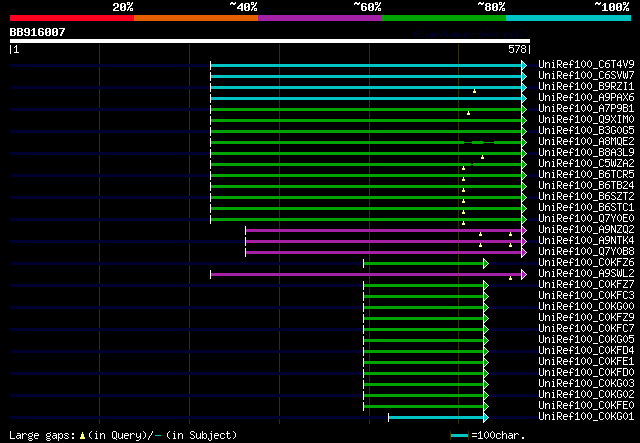Select label UniRef100_B6TB24
Image resolution: width=640 pixels, height=443 pixels.
[586, 186]
